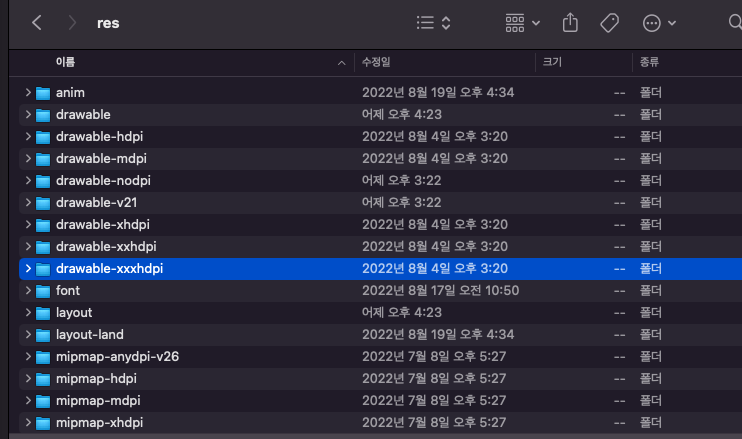The image size is (742, 439).
Task: Expand the mipmap-xhdpi folder
Action: click(28, 422)
